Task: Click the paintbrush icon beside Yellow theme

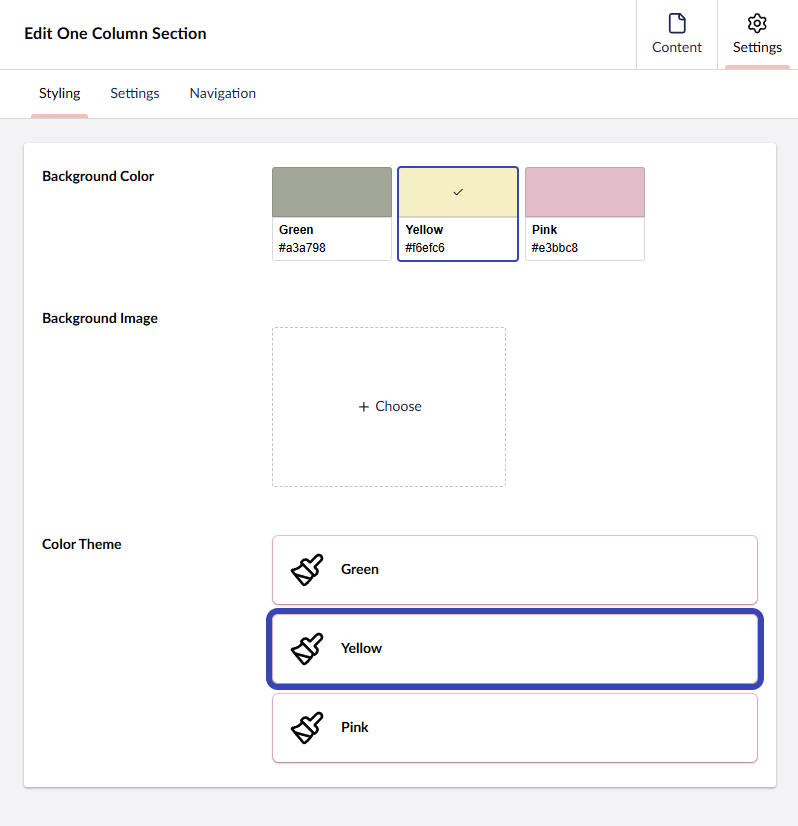Action: [x=307, y=649]
